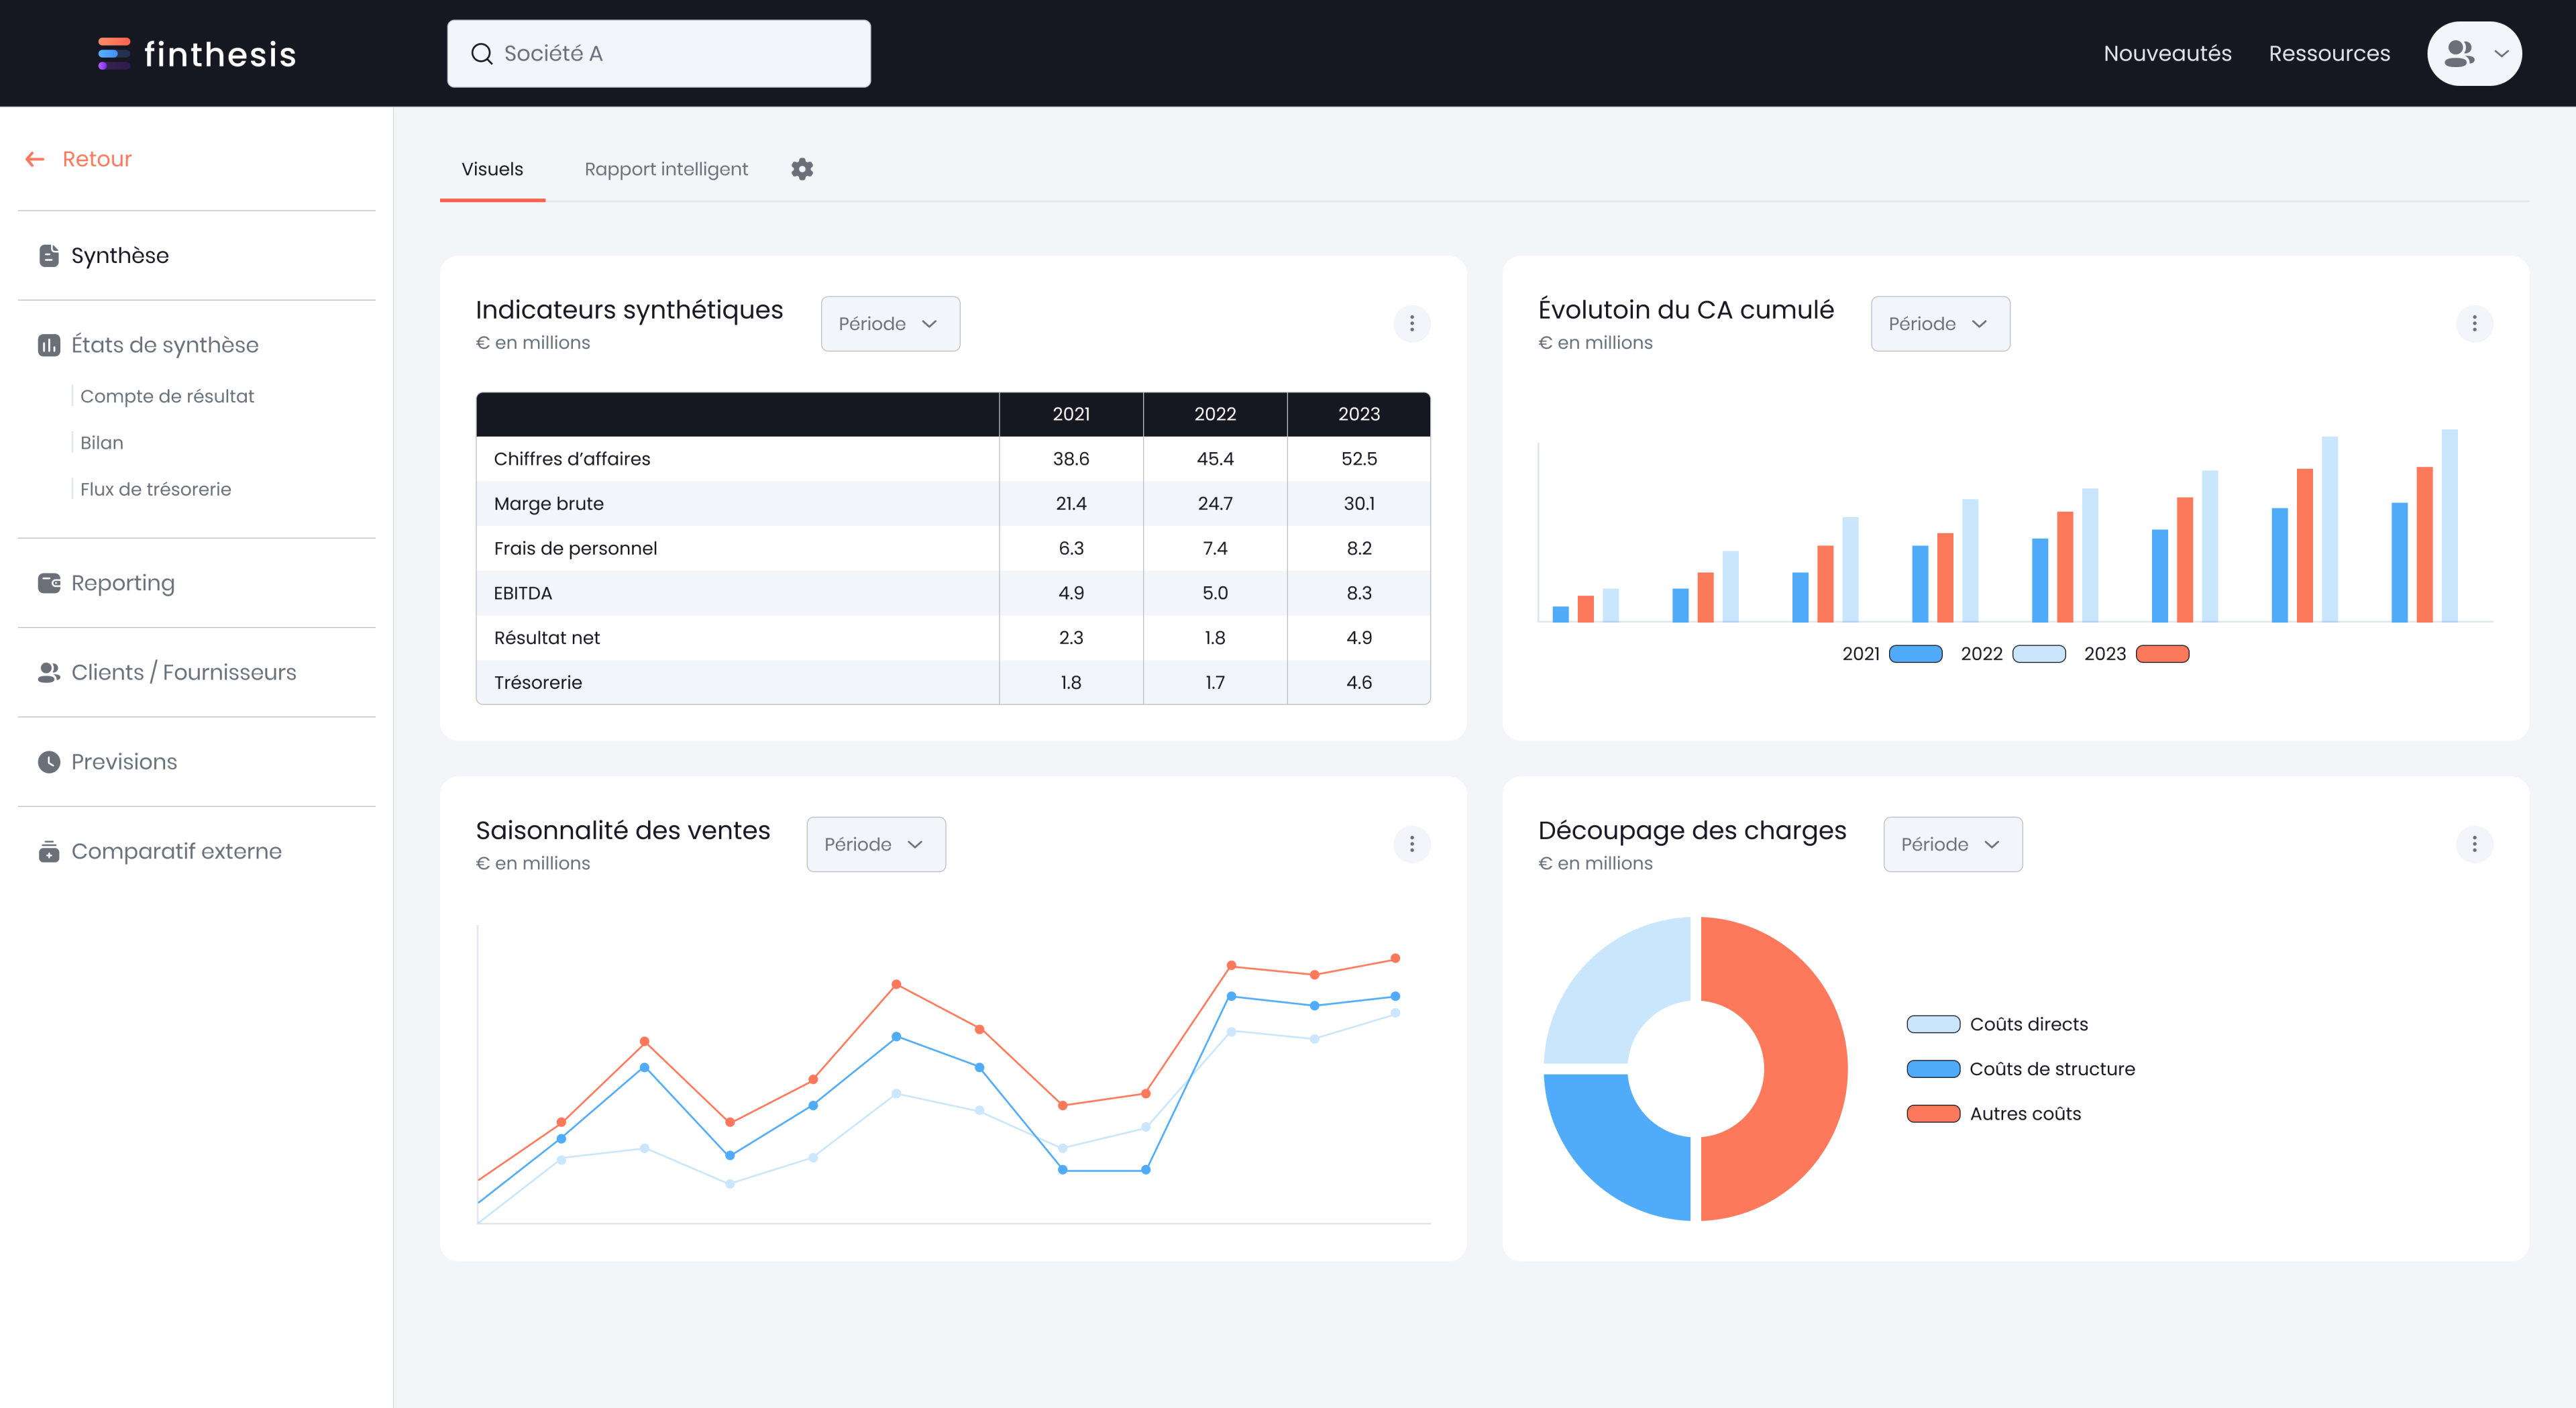Select Flux de trésorerie sub-item
The width and height of the screenshot is (2576, 1408).
coord(155,489)
